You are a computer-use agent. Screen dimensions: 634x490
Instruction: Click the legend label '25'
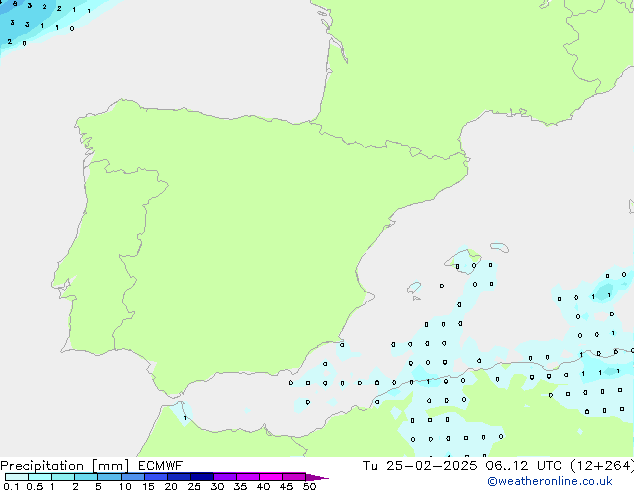[194, 486]
